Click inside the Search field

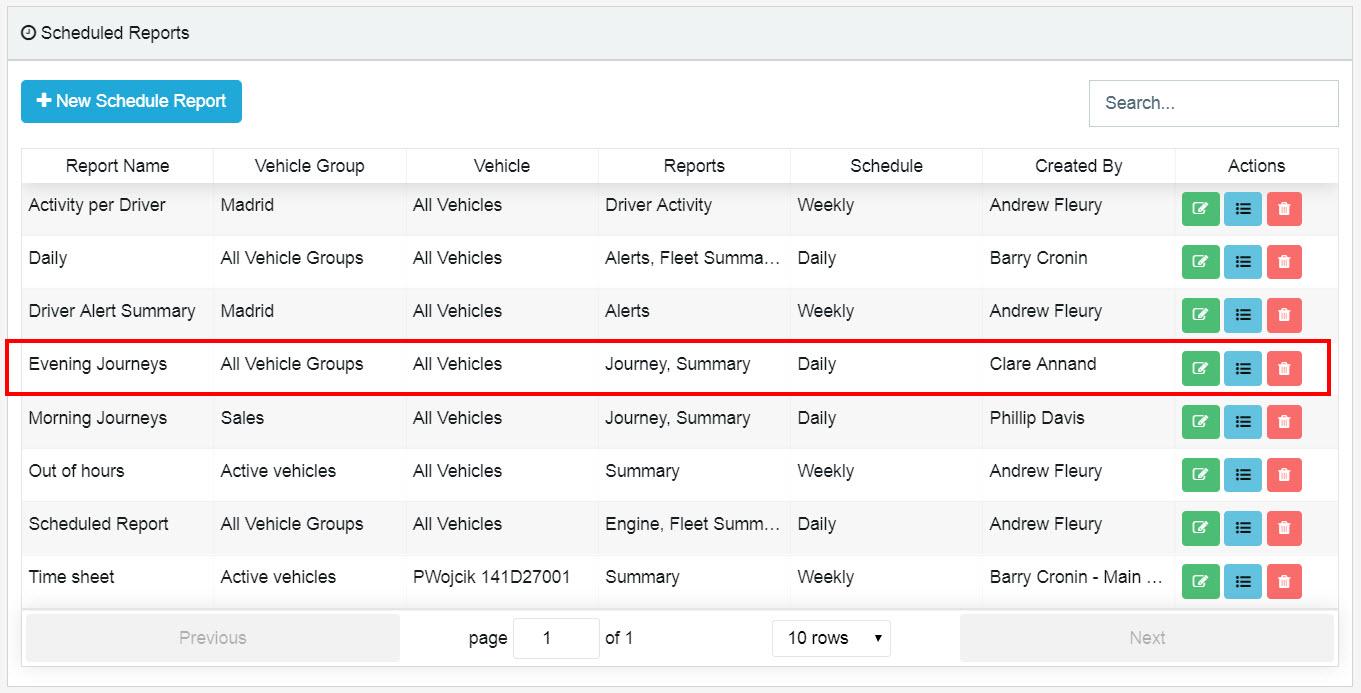pyautogui.click(x=1213, y=103)
